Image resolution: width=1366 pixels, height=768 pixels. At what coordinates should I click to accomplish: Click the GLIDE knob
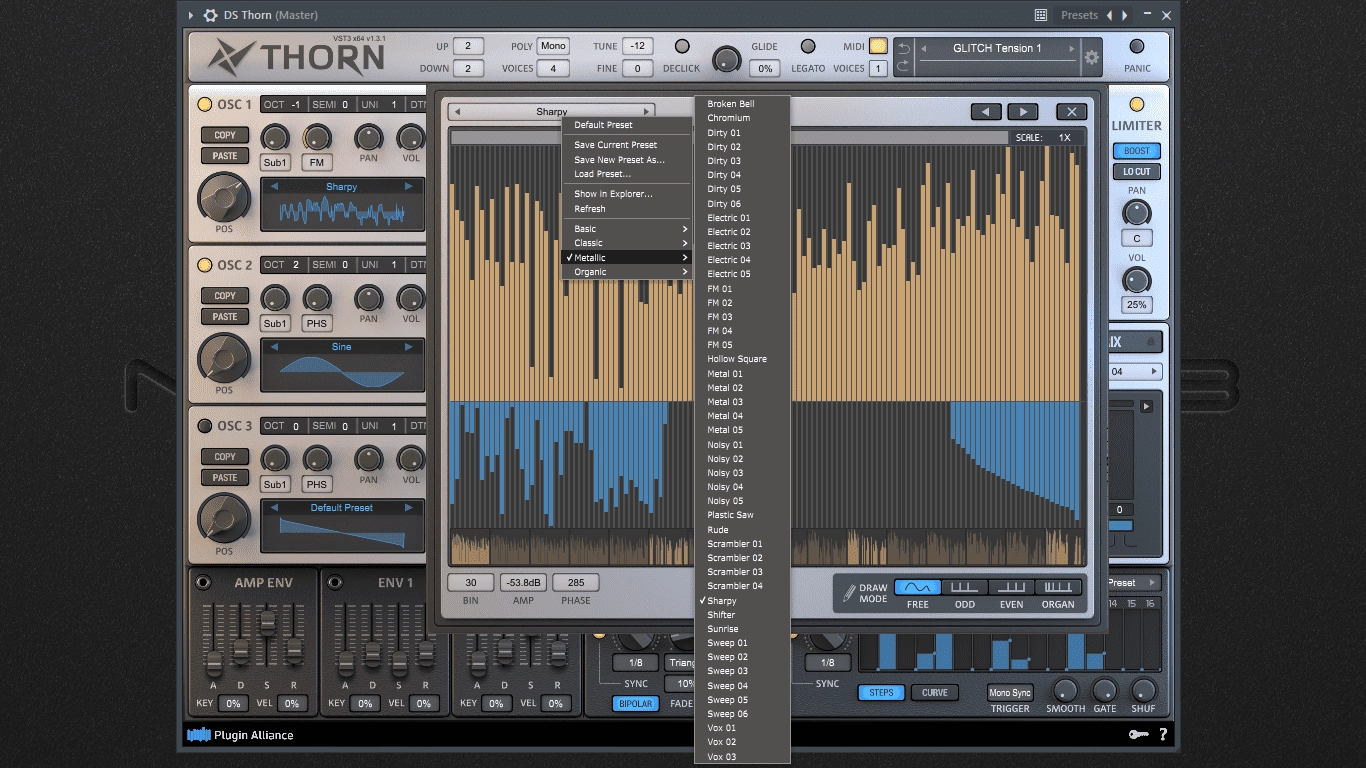pos(727,60)
